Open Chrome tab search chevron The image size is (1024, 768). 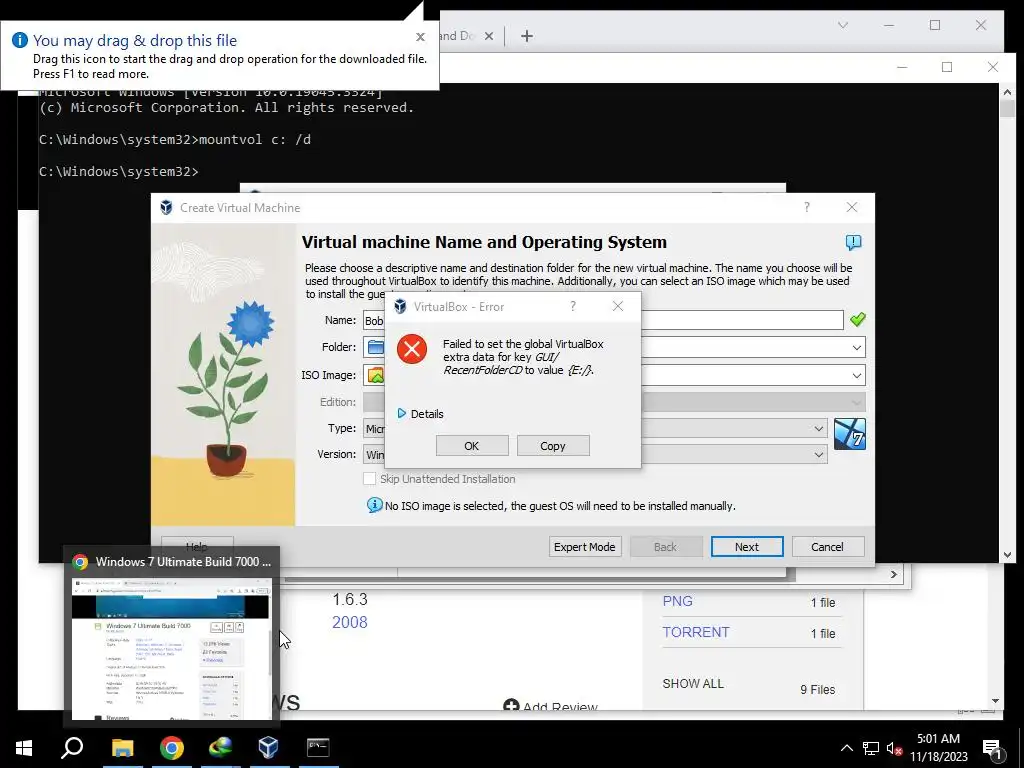843,25
